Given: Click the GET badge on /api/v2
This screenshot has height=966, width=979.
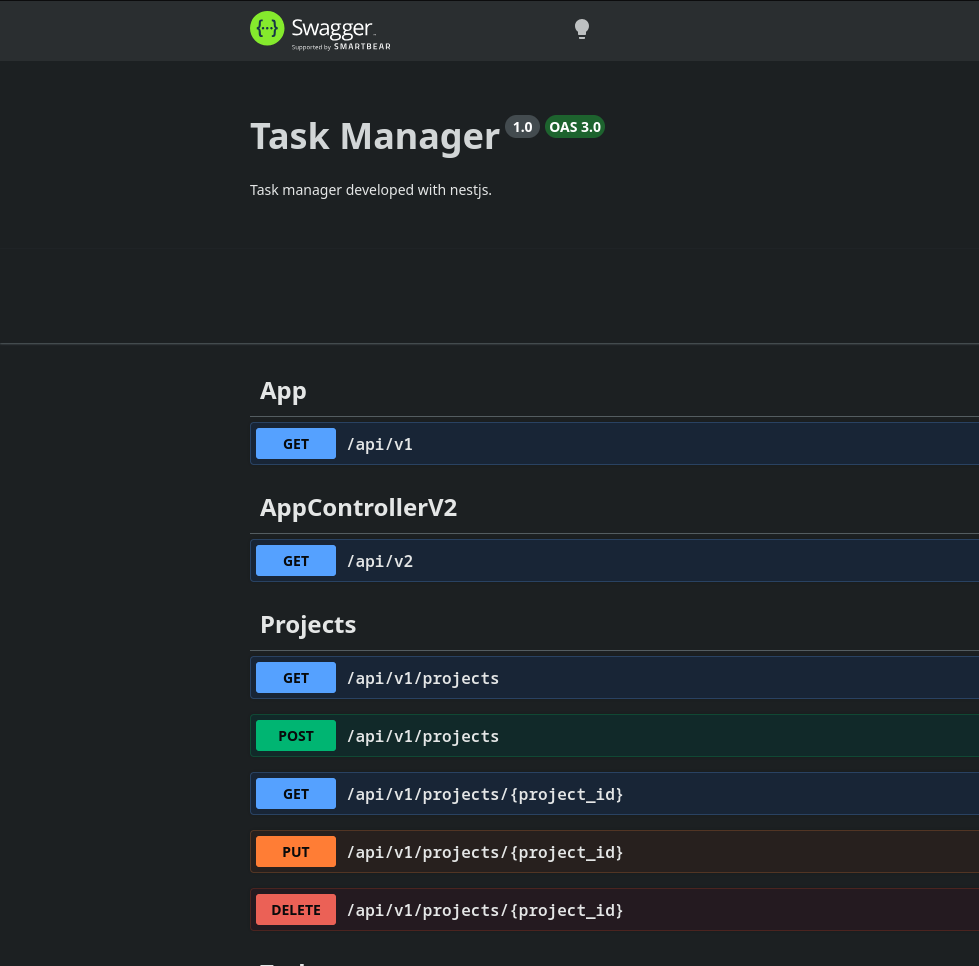Looking at the screenshot, I should coord(296,560).
